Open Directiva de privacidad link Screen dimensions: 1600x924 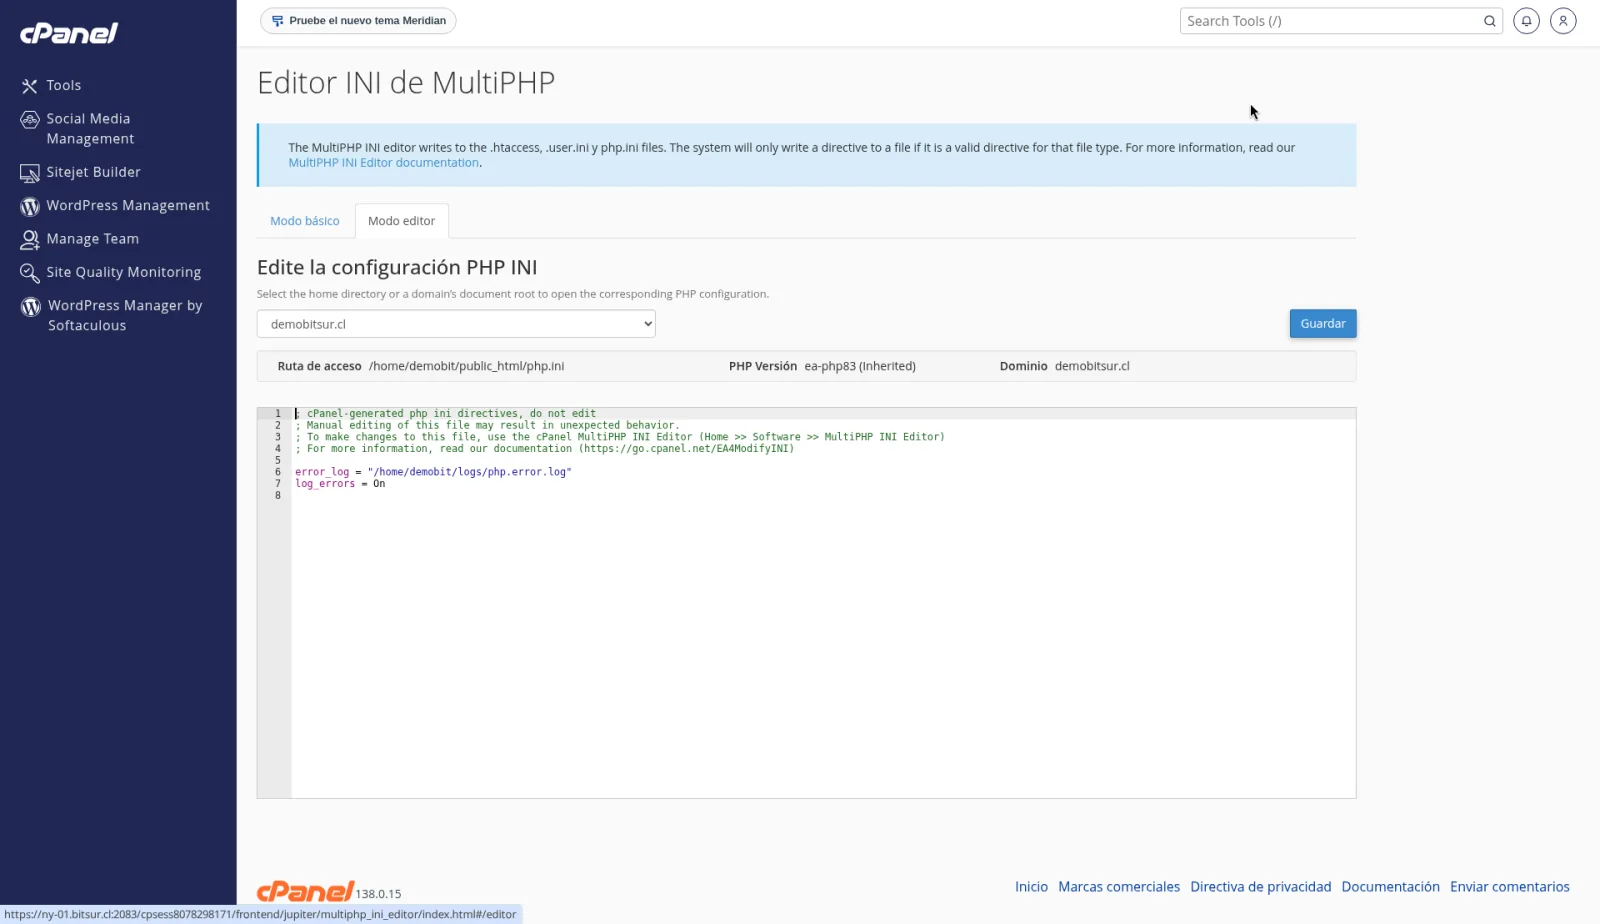(x=1261, y=887)
